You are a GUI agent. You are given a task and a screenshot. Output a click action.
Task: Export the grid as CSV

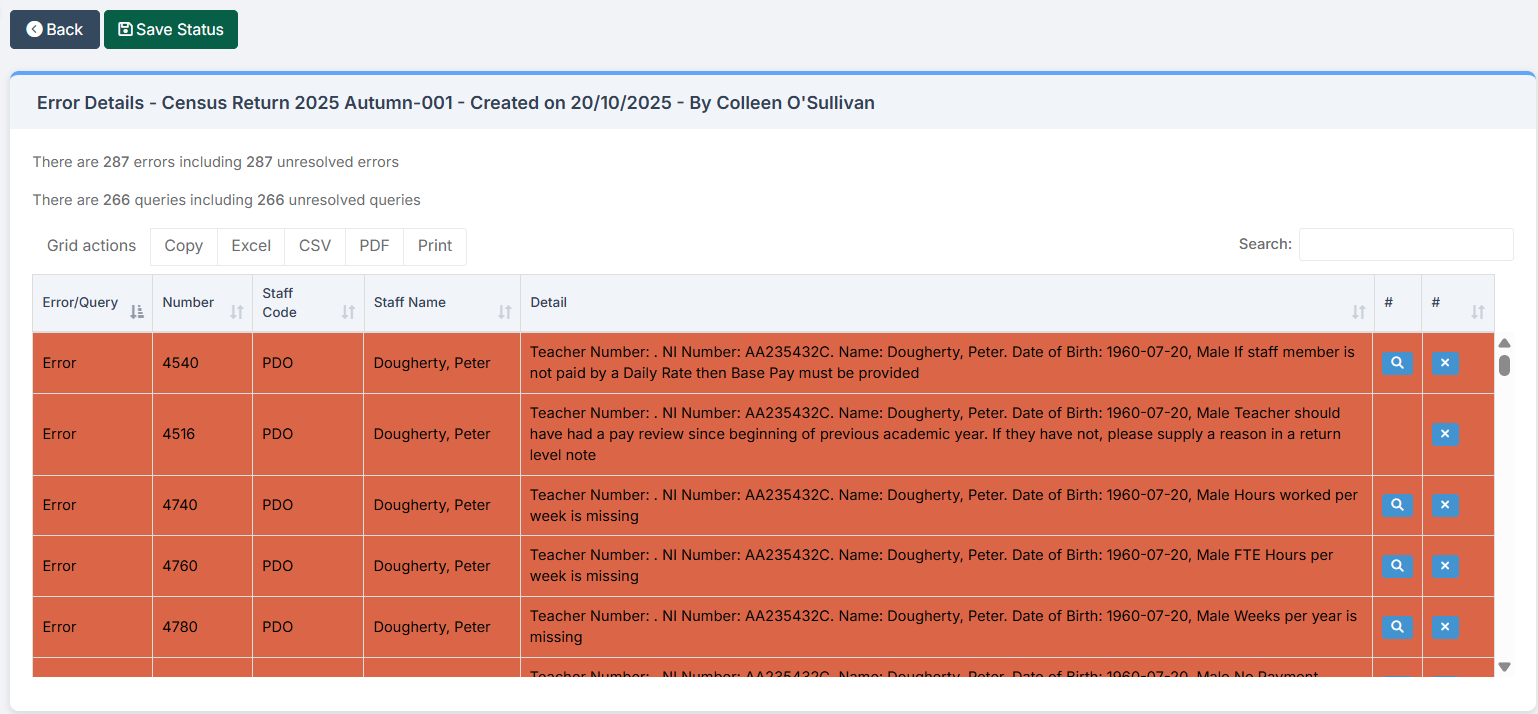coord(315,246)
